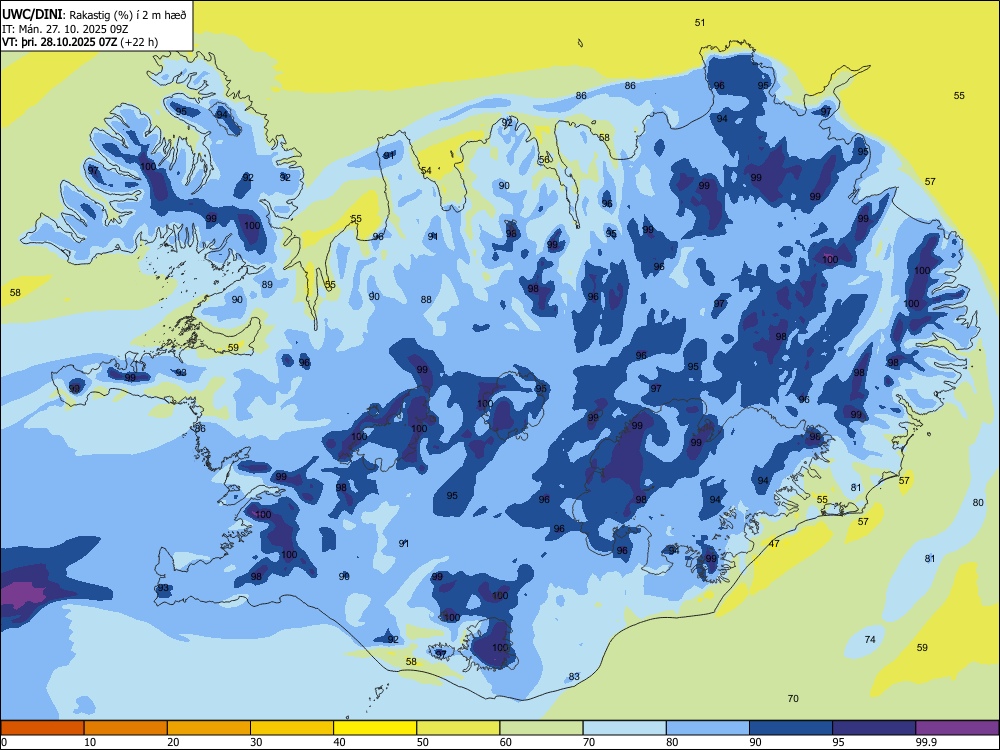Viewport: 1000px width, 750px height.
Task: Click the map value '88' in northwest interior
Action: (x=426, y=299)
